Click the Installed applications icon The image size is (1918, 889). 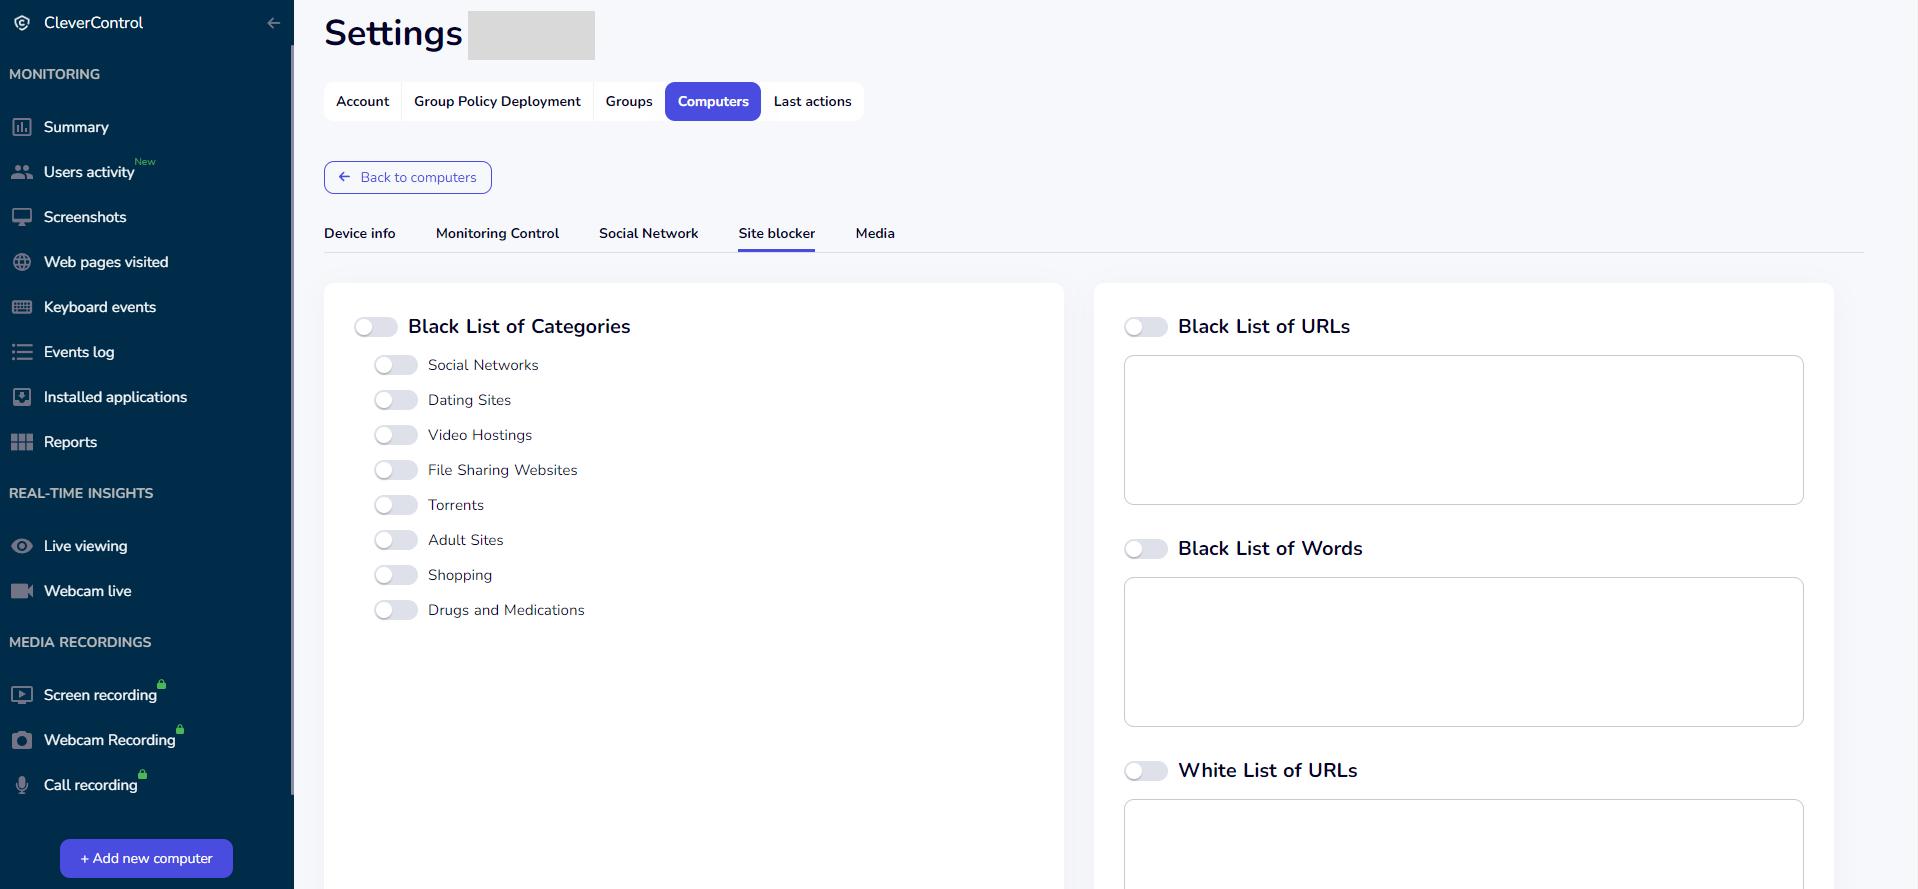[x=22, y=397]
